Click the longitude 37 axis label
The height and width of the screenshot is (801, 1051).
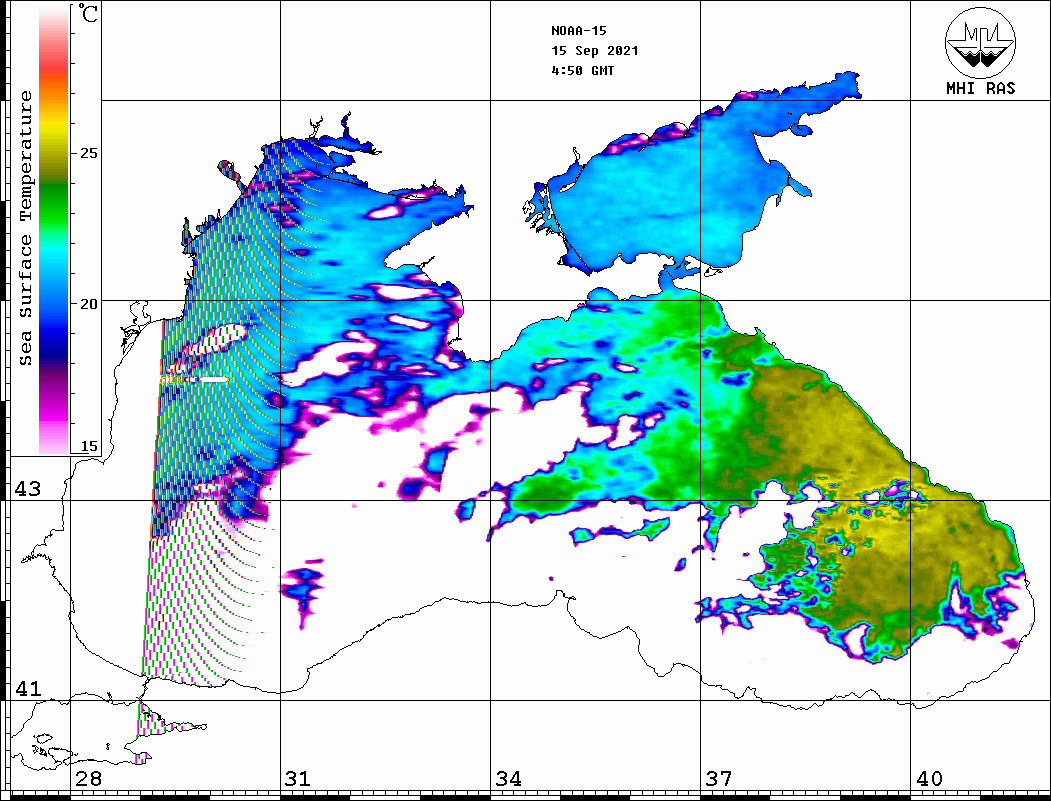[719, 779]
